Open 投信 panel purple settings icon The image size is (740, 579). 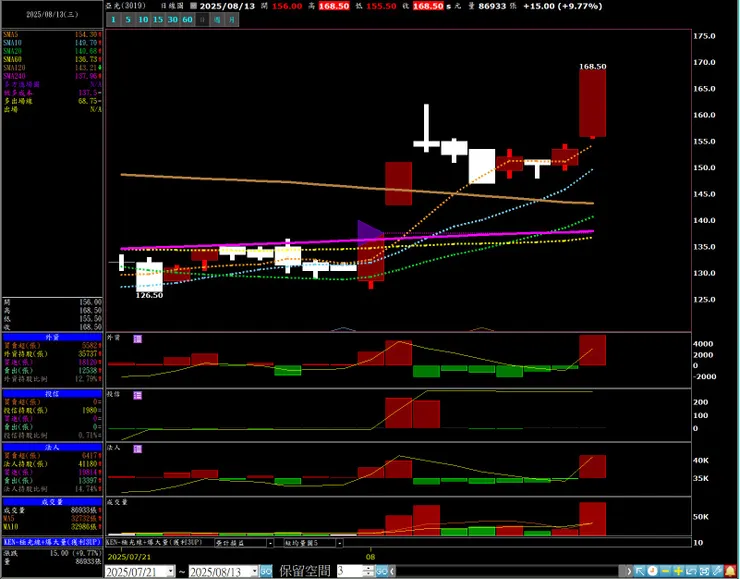137,395
